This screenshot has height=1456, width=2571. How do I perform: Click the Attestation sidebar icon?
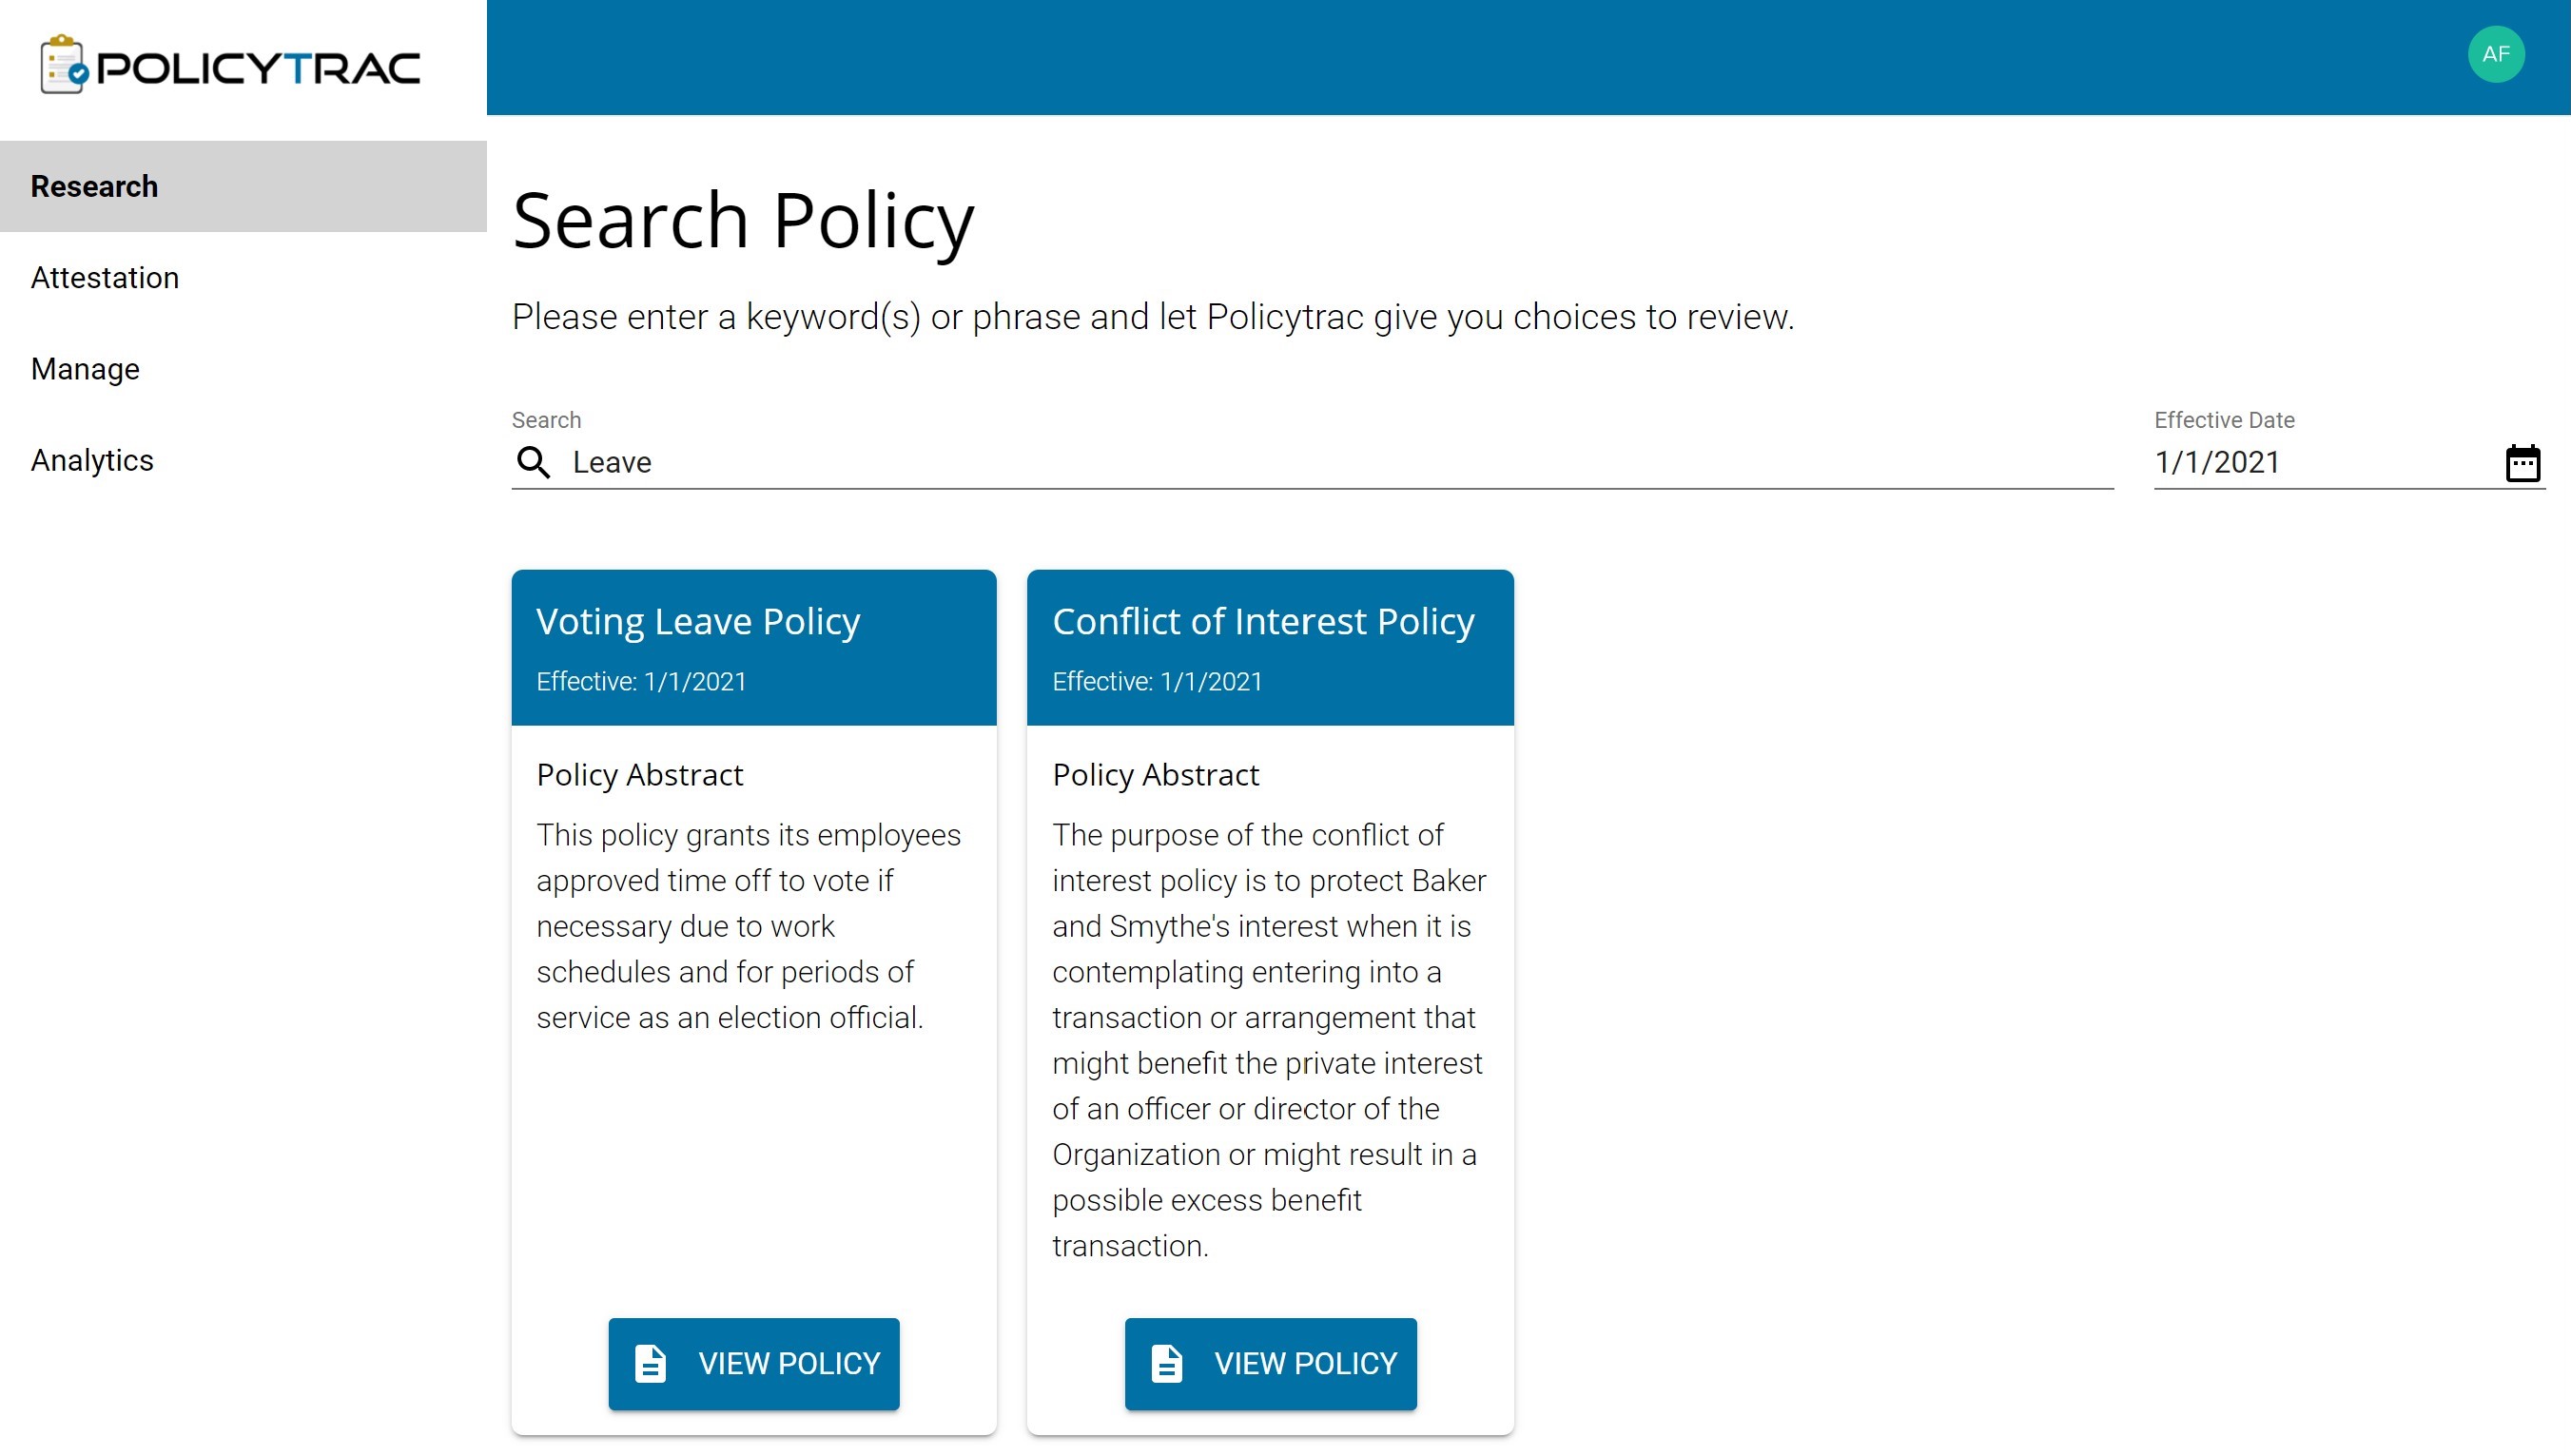tap(105, 277)
